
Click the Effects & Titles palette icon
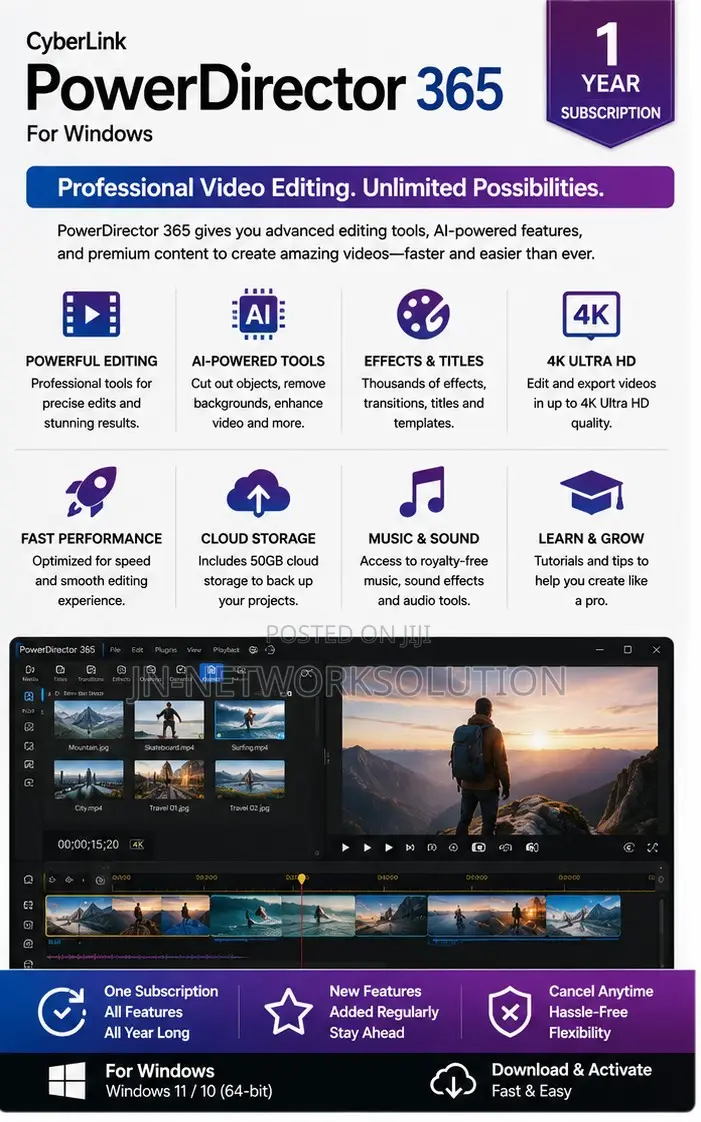coord(423,313)
